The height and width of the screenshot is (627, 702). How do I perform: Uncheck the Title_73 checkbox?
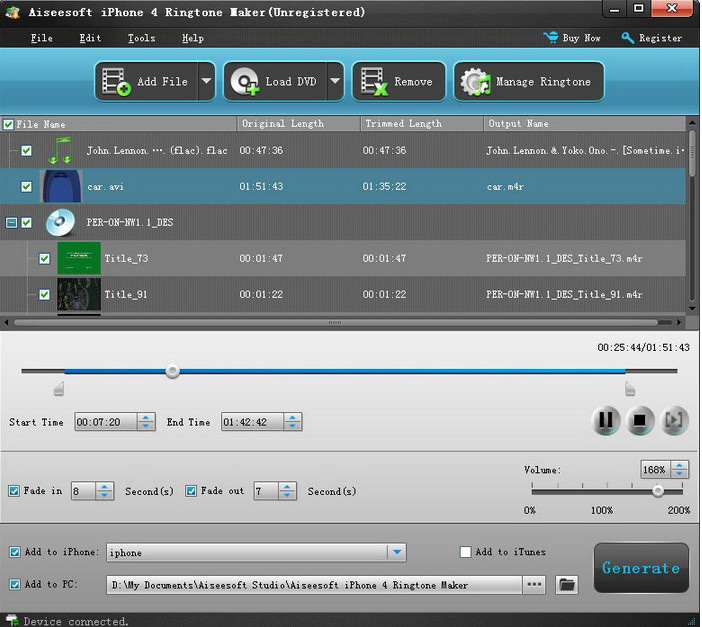pyautogui.click(x=44, y=258)
